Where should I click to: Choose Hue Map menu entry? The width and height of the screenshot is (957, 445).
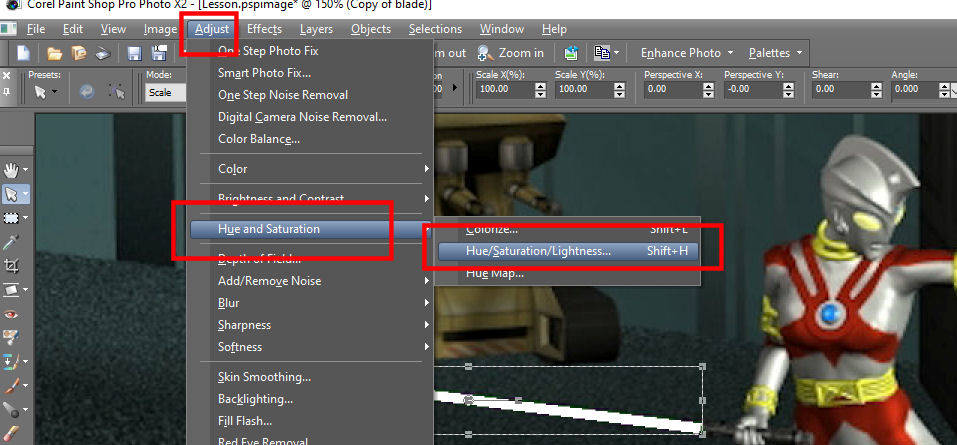point(568,273)
